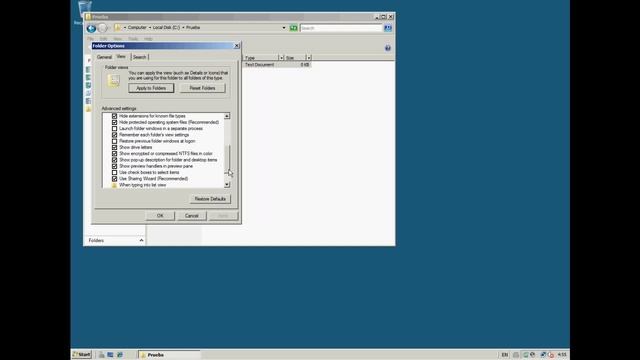Click the When typing into list view item
Image resolution: width=640 pixels, height=360 pixels.
tap(142, 185)
